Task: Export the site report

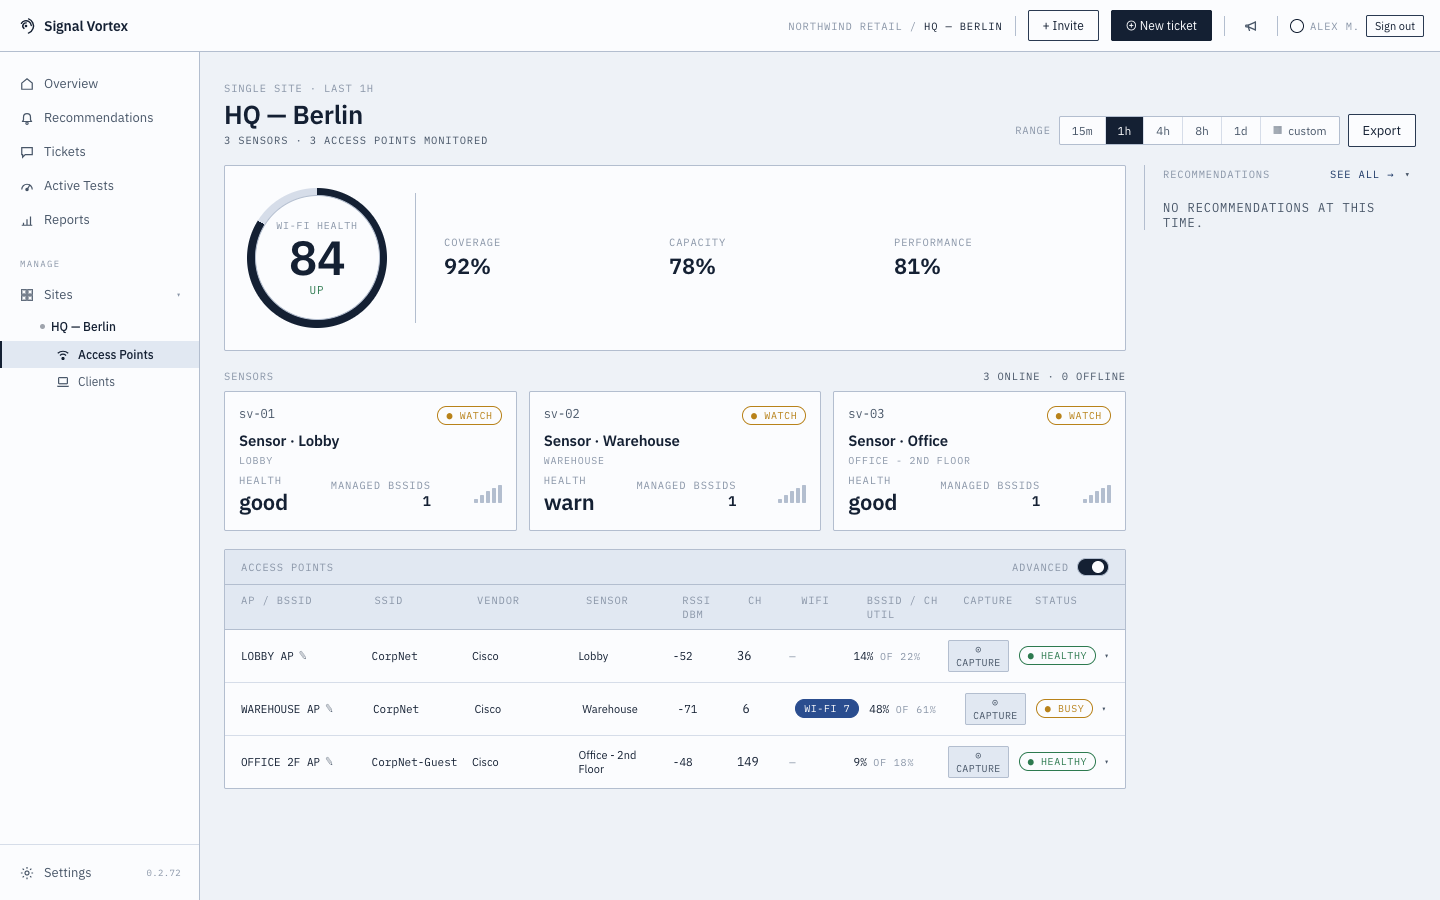Action: click(x=1382, y=131)
